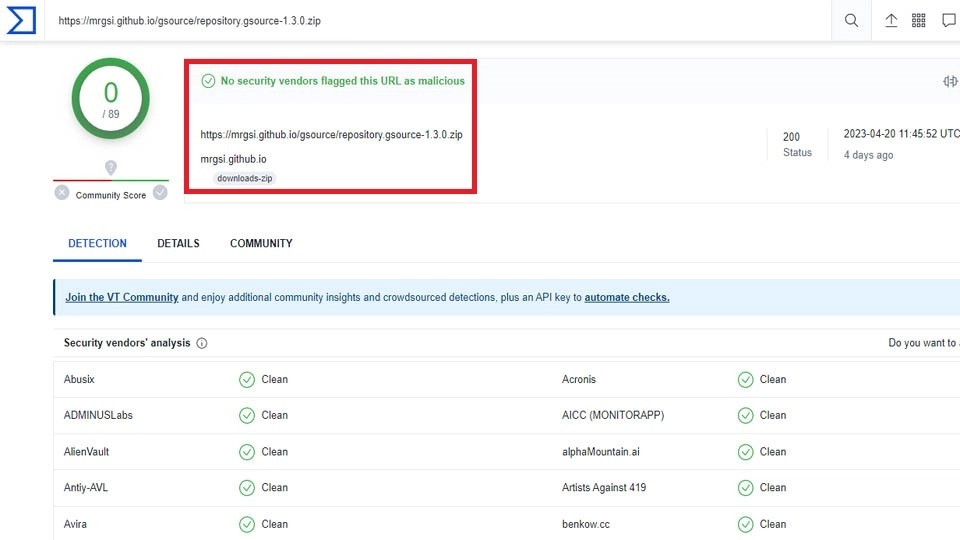Click the URL search field at the top
This screenshot has height=540, width=960.
(x=438, y=20)
